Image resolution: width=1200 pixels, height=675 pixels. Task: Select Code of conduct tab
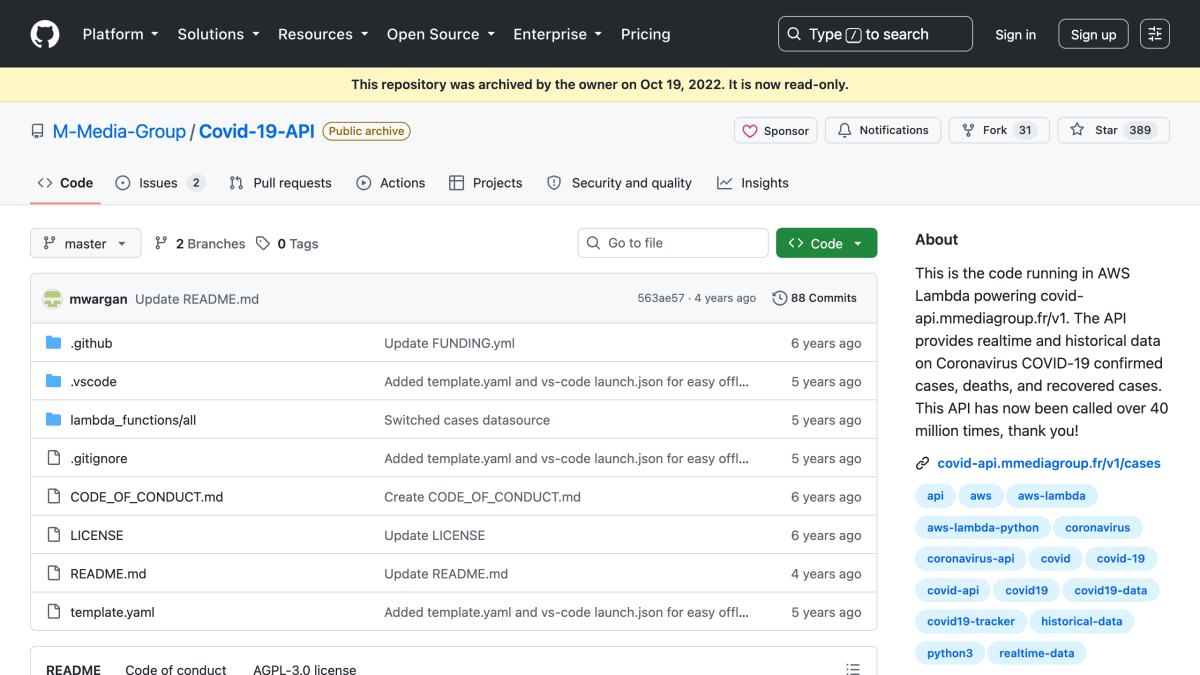(176, 669)
